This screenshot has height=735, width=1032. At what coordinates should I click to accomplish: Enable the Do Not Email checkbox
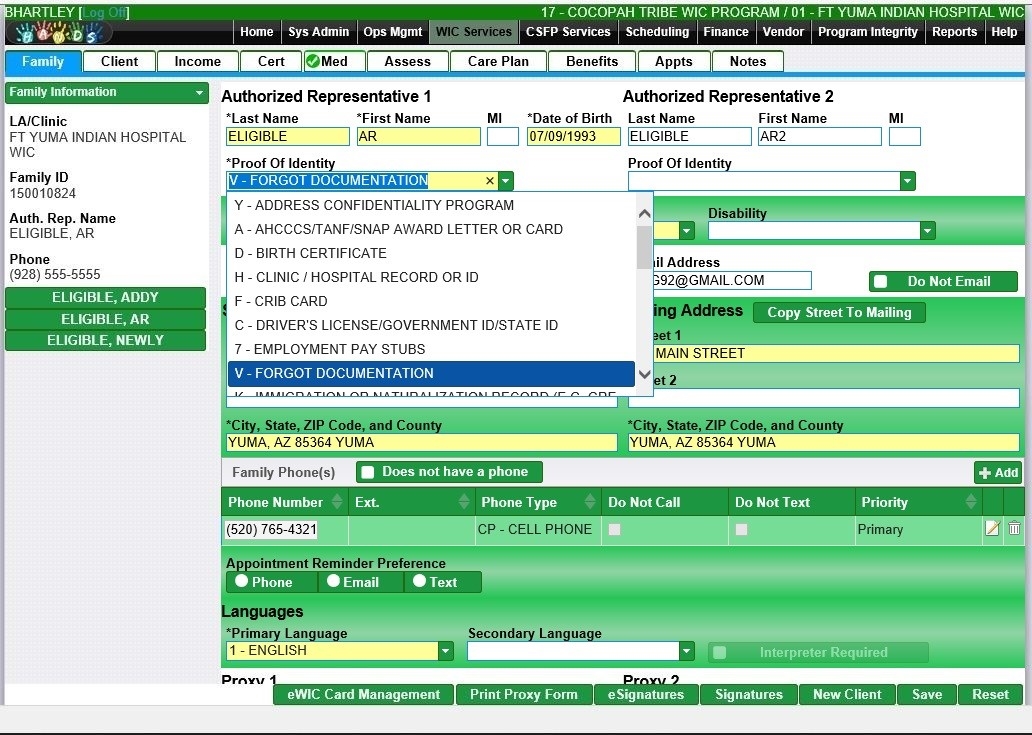pos(881,282)
